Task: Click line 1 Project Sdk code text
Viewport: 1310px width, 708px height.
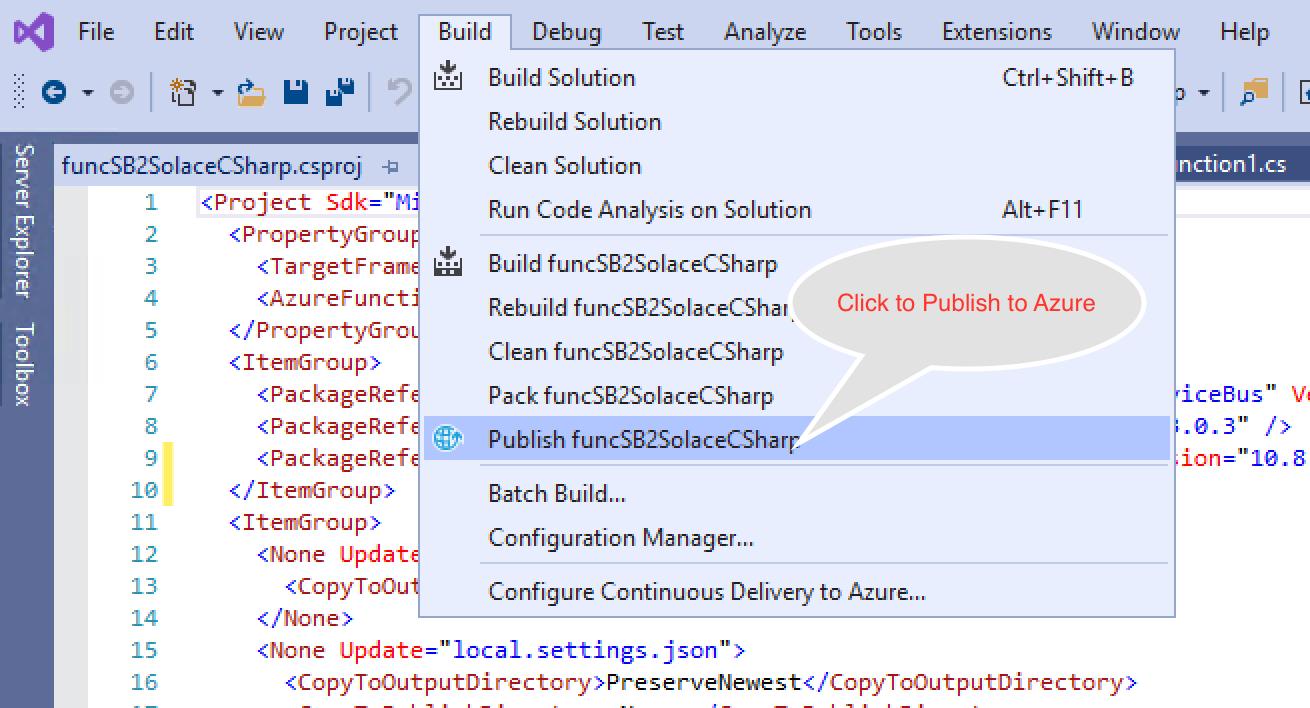Action: 300,202
